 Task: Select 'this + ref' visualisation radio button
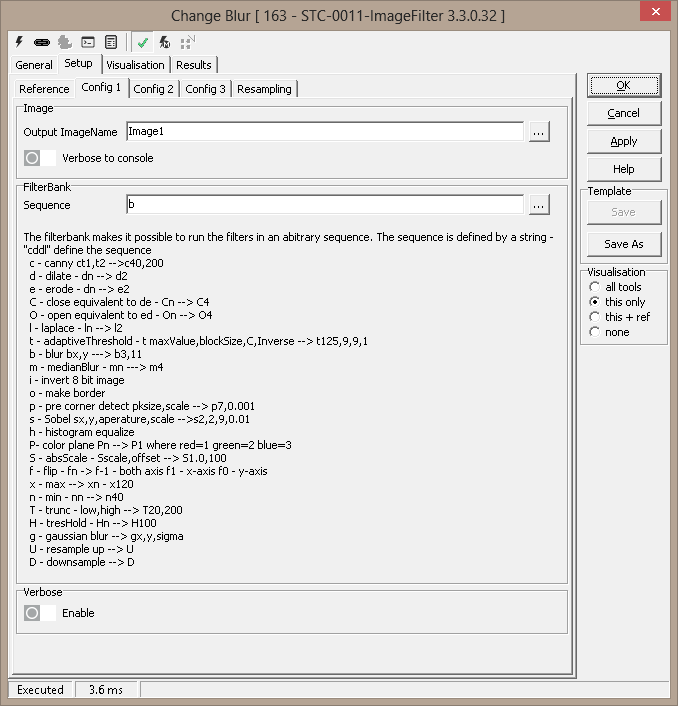[x=594, y=317]
